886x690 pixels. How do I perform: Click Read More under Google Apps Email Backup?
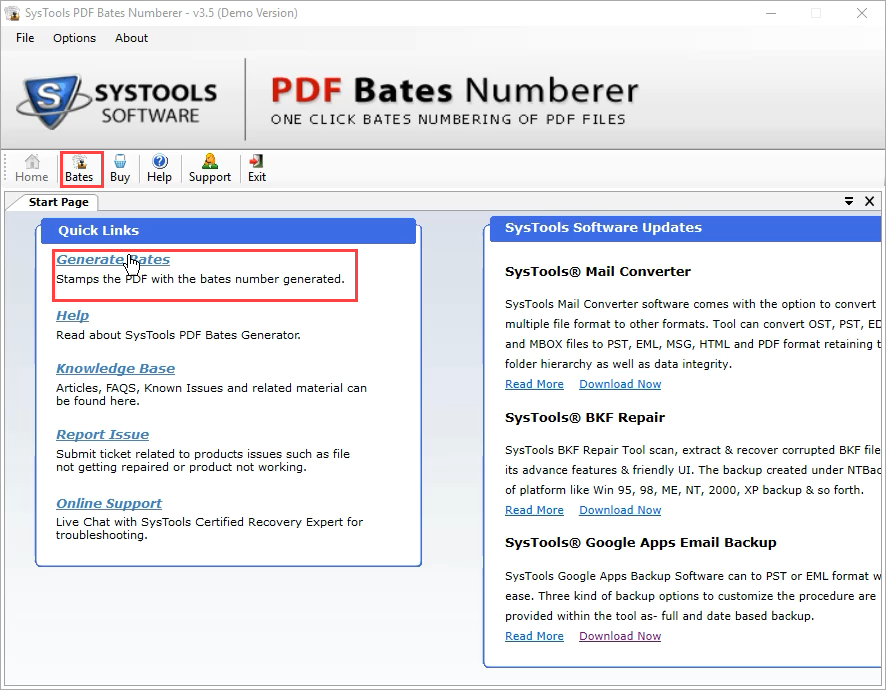tap(534, 636)
